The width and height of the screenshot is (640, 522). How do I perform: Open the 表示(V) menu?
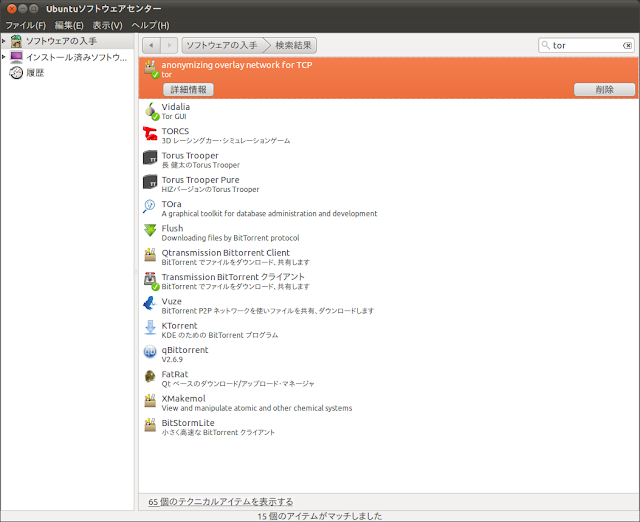(107, 25)
